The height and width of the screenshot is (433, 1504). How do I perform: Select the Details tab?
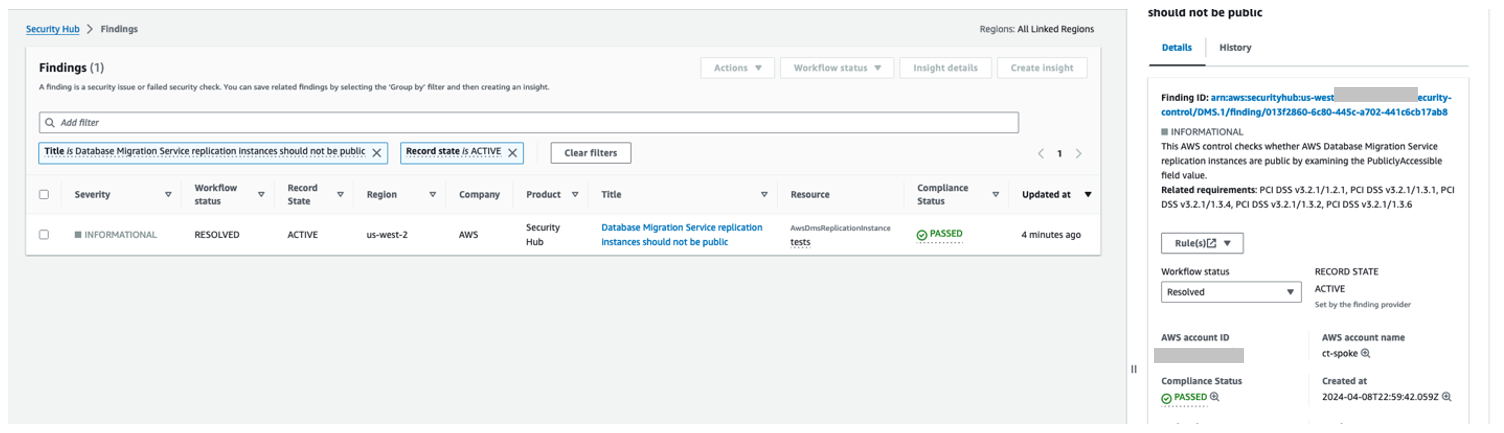point(1176,48)
